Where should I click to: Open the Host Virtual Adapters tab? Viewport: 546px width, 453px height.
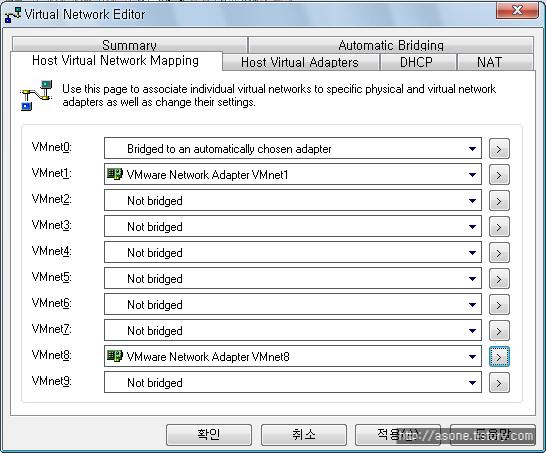300,62
